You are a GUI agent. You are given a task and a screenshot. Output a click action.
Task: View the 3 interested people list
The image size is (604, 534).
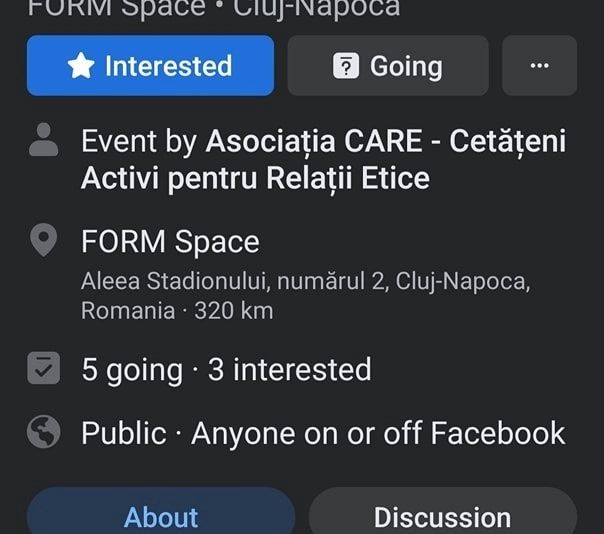click(290, 369)
